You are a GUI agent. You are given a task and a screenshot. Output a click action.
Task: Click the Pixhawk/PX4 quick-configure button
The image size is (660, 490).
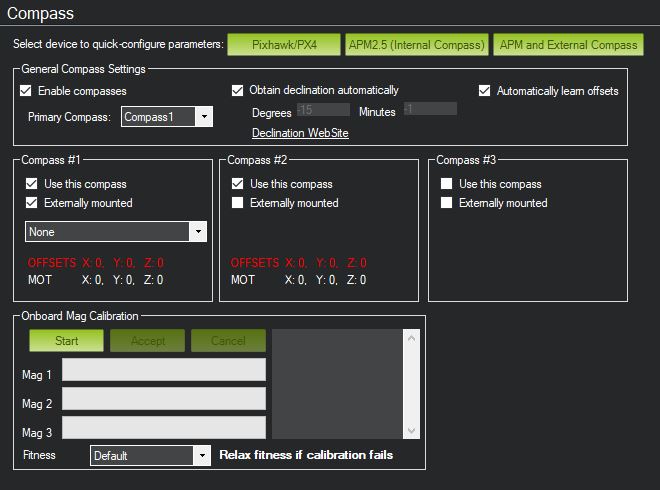click(x=284, y=45)
